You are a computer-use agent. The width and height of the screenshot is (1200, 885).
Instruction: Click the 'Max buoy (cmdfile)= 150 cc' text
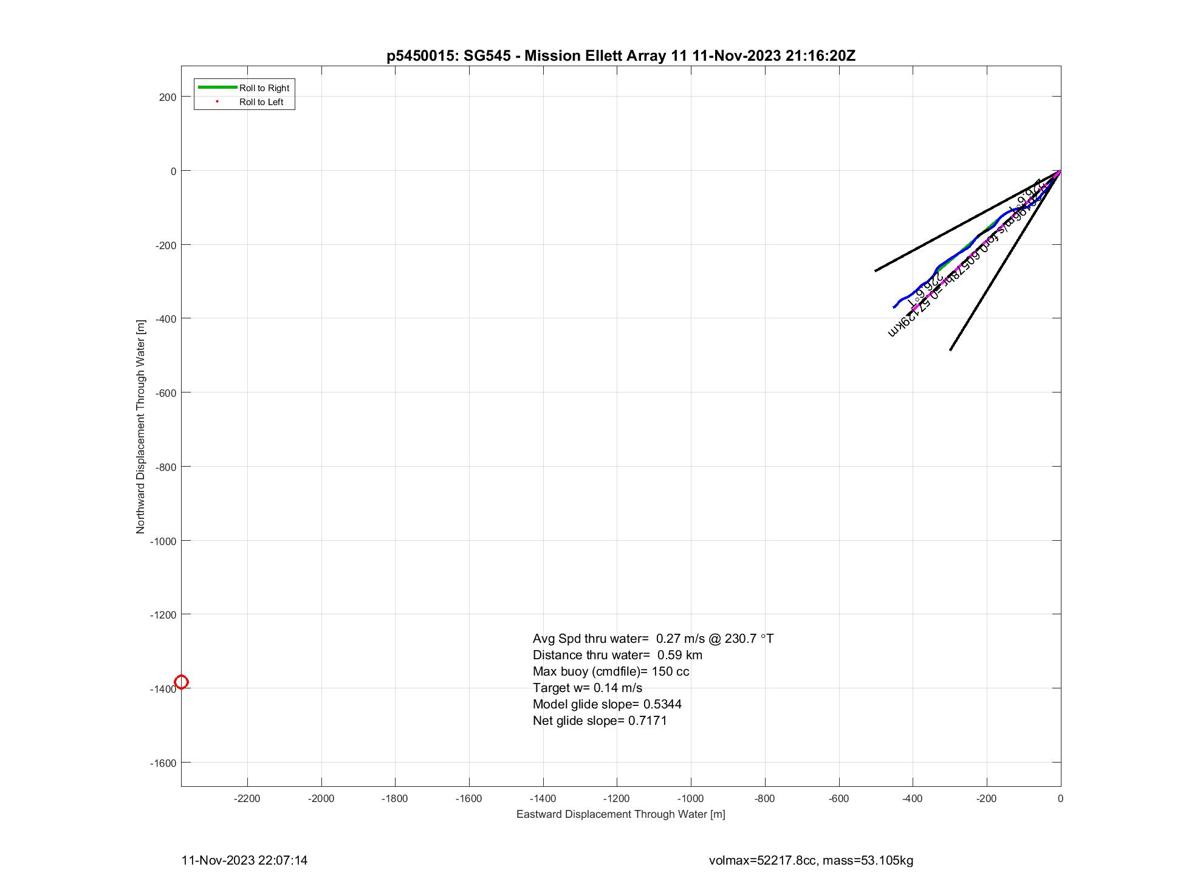point(611,671)
